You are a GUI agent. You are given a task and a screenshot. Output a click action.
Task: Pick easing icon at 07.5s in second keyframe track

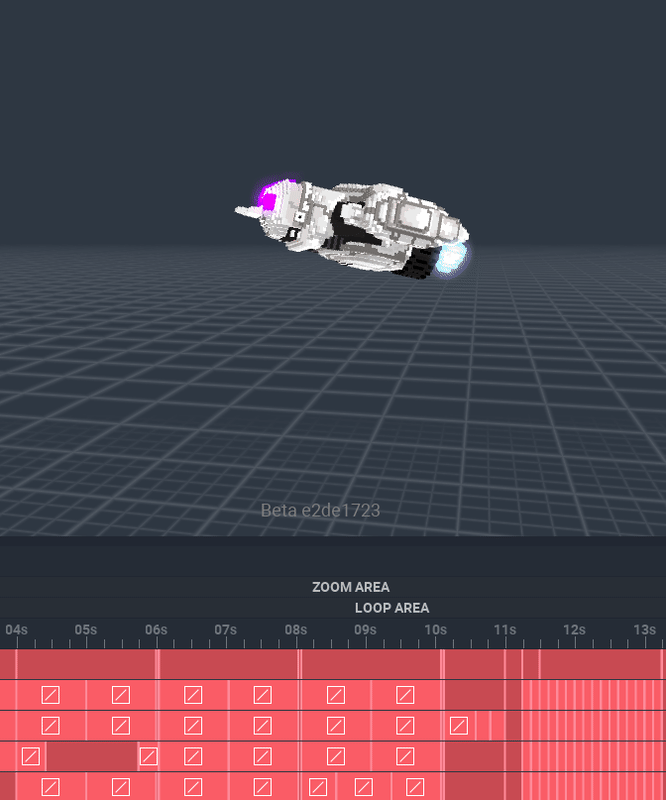point(263,726)
